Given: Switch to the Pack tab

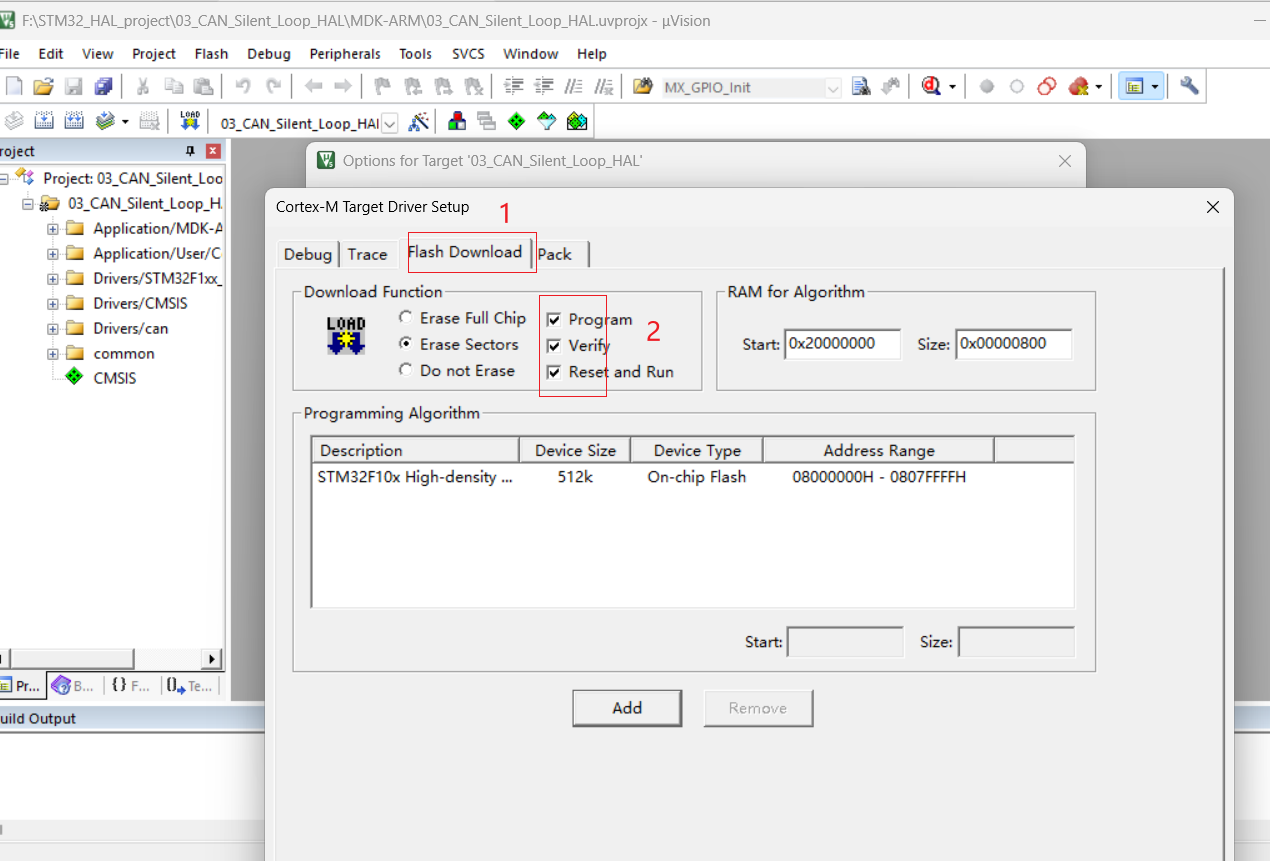Looking at the screenshot, I should tap(556, 254).
